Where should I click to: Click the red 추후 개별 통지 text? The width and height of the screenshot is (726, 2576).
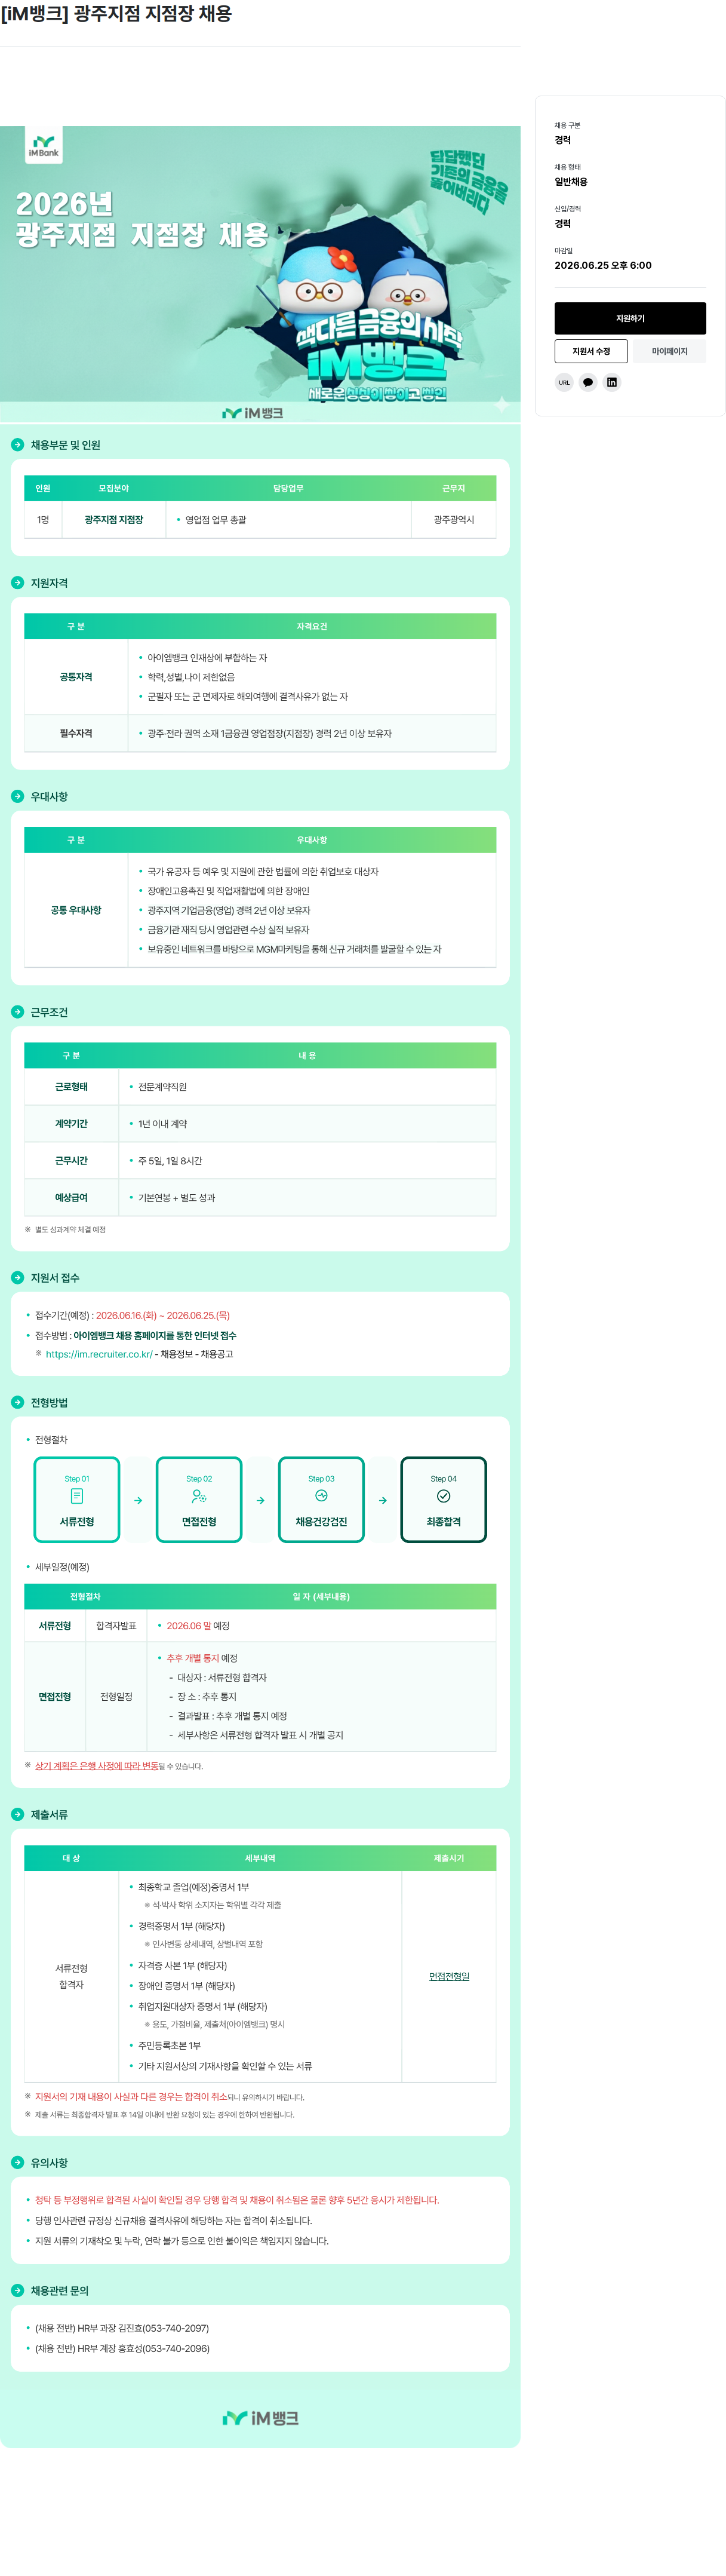click(x=192, y=1658)
